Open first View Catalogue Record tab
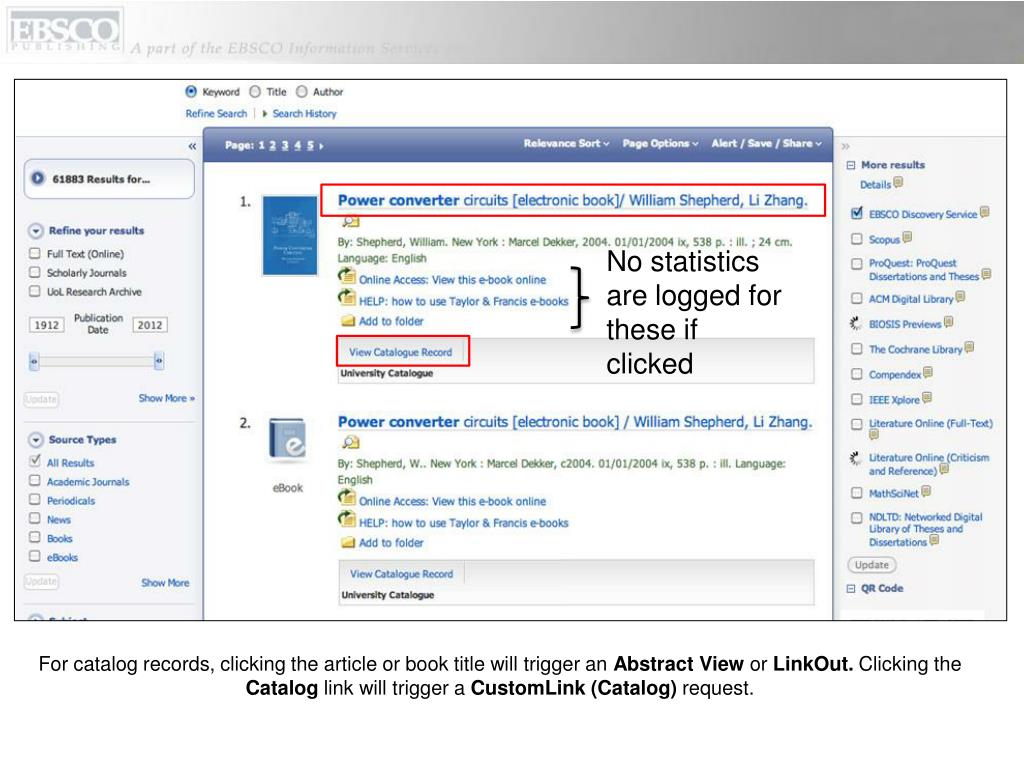Viewport: 1024px width, 768px height. (x=401, y=352)
